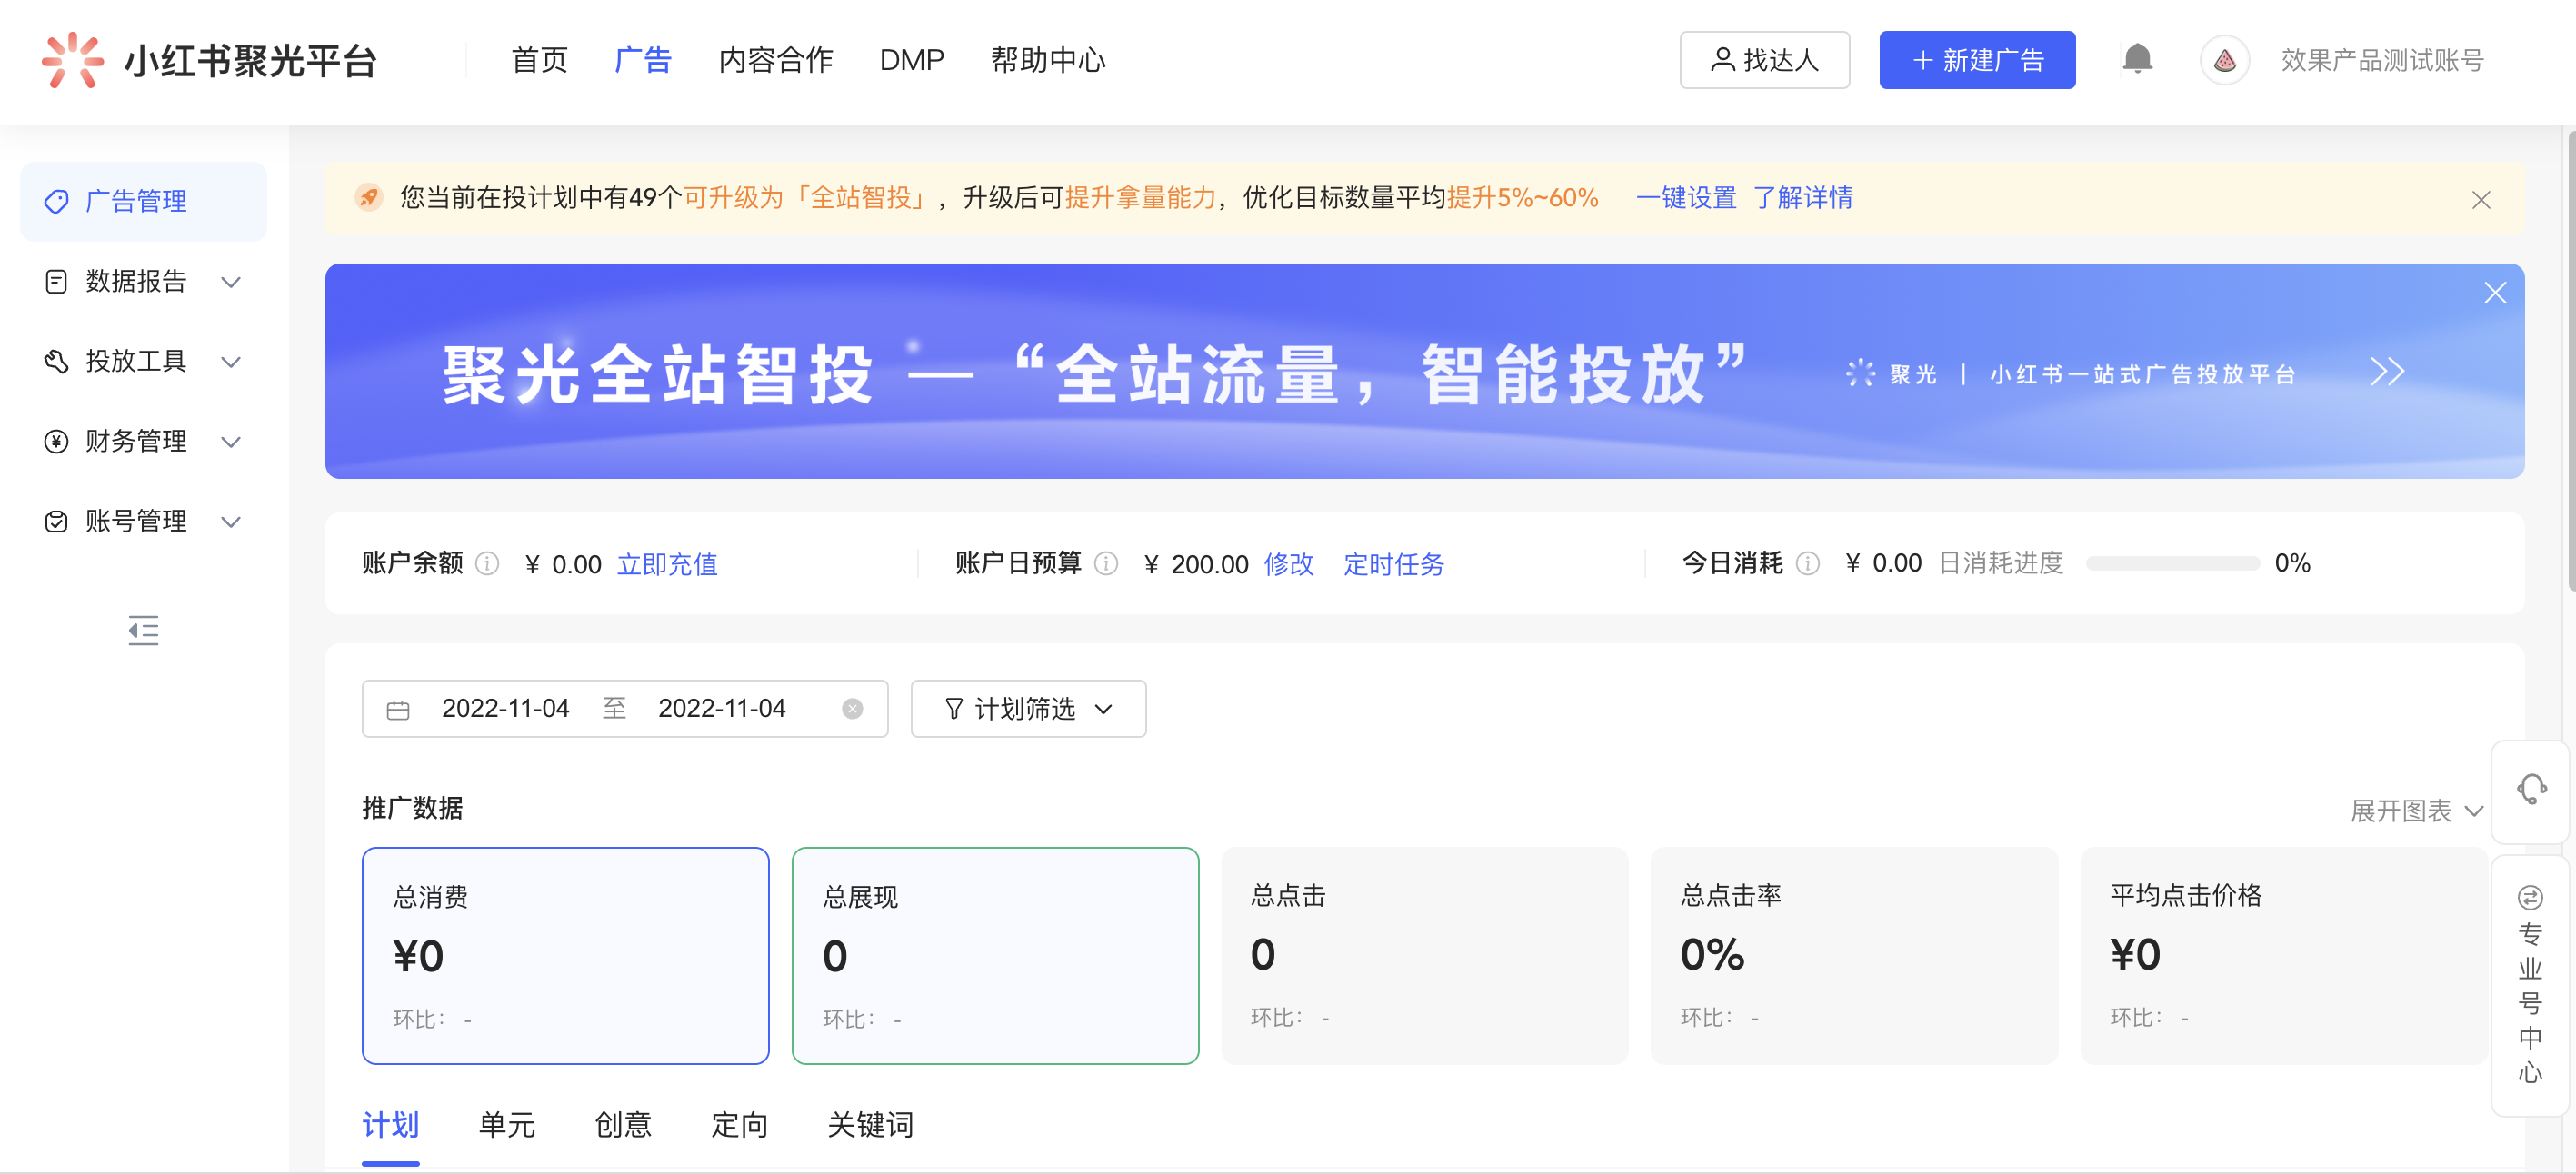The width and height of the screenshot is (2576, 1174).
Task: Click the 一键设置 link
Action: (1686, 197)
